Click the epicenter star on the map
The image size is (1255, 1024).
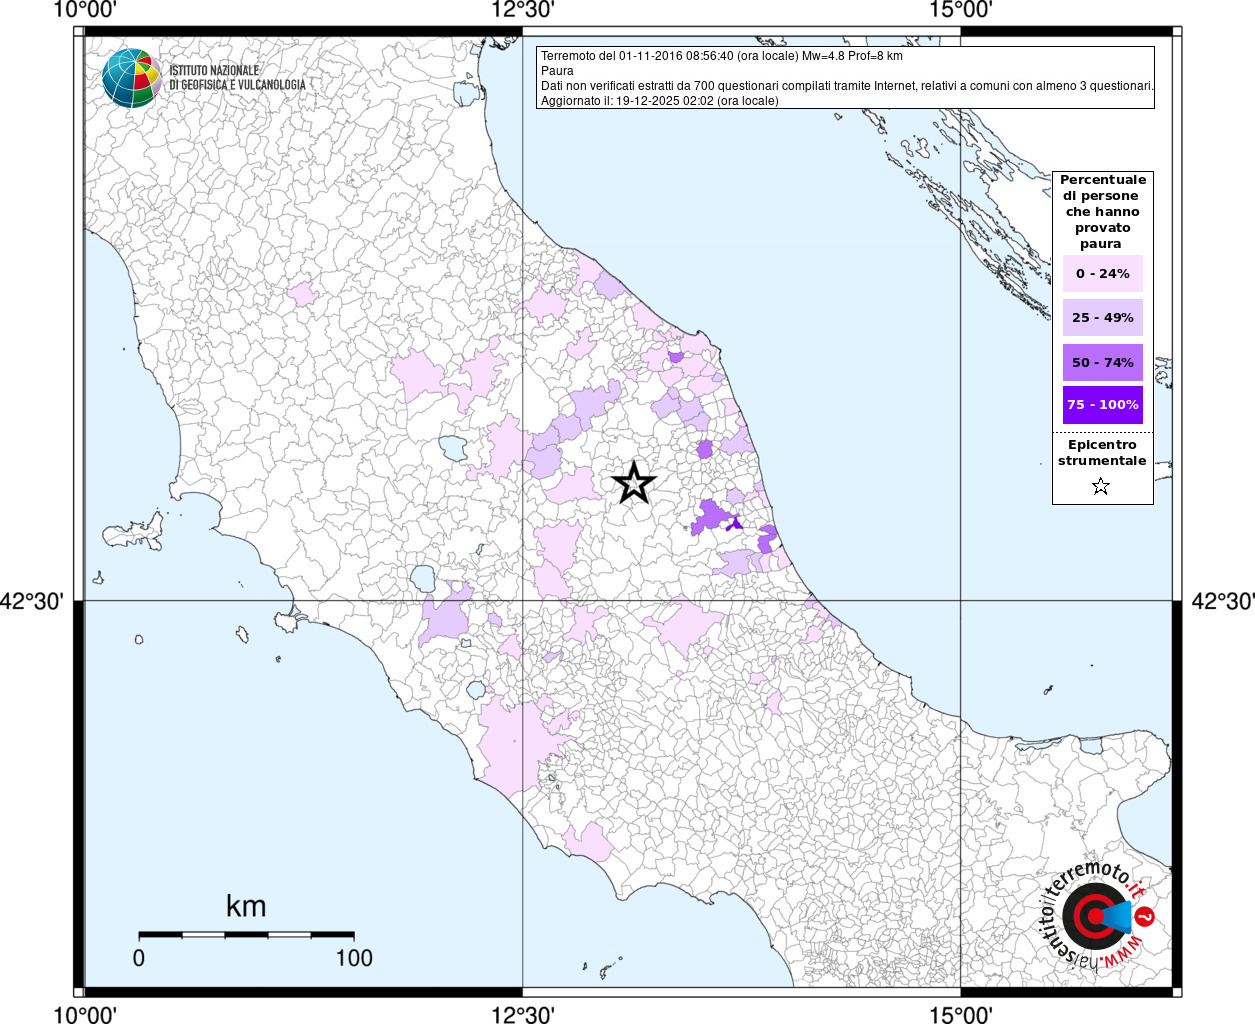click(633, 483)
